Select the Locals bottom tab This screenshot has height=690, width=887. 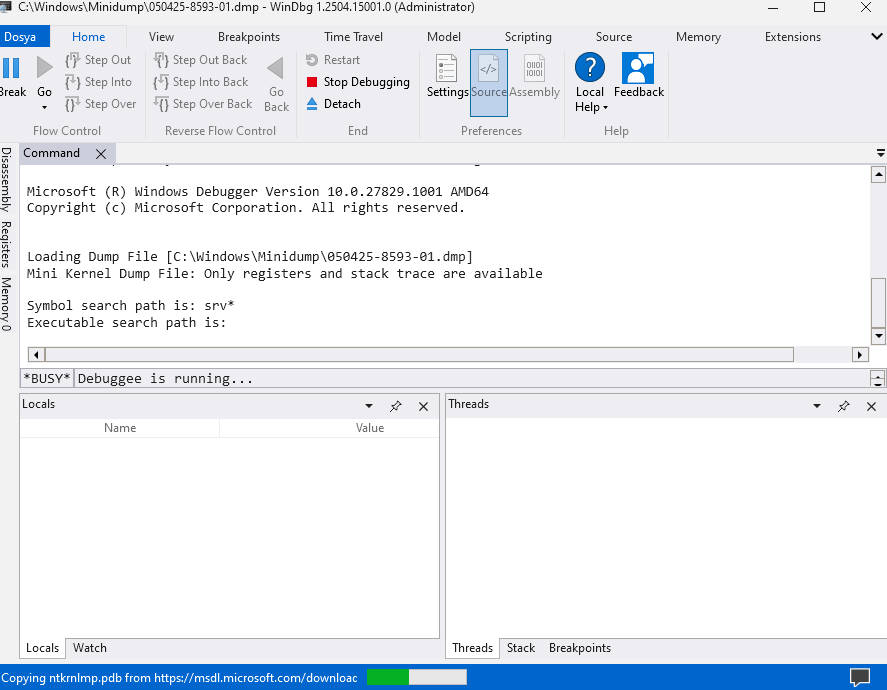click(42, 648)
